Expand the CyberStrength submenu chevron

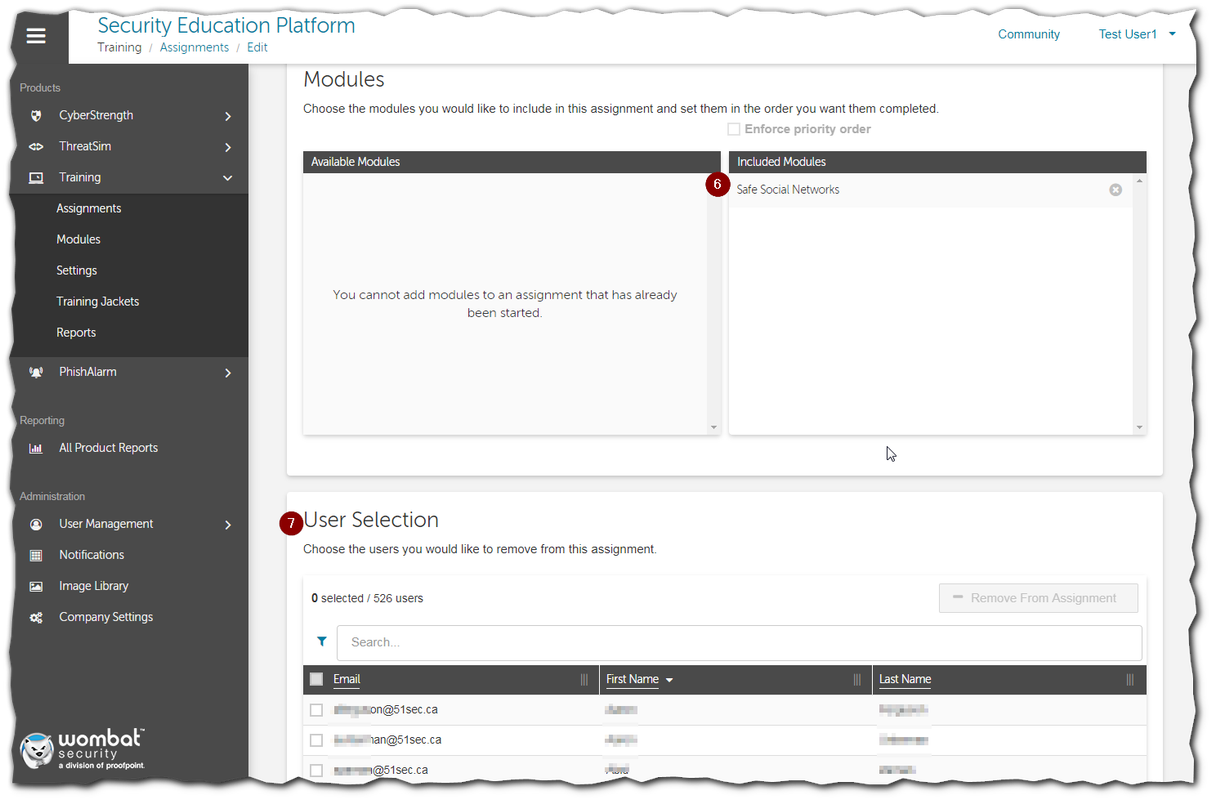click(x=228, y=116)
